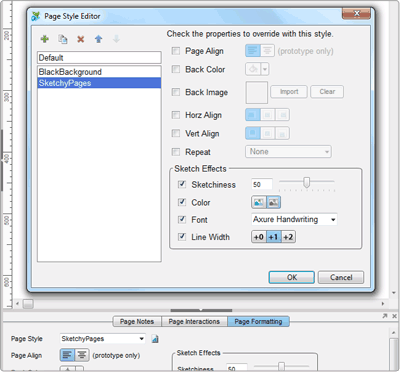Click the Default style name field
The height and width of the screenshot is (372, 400).
99,57
